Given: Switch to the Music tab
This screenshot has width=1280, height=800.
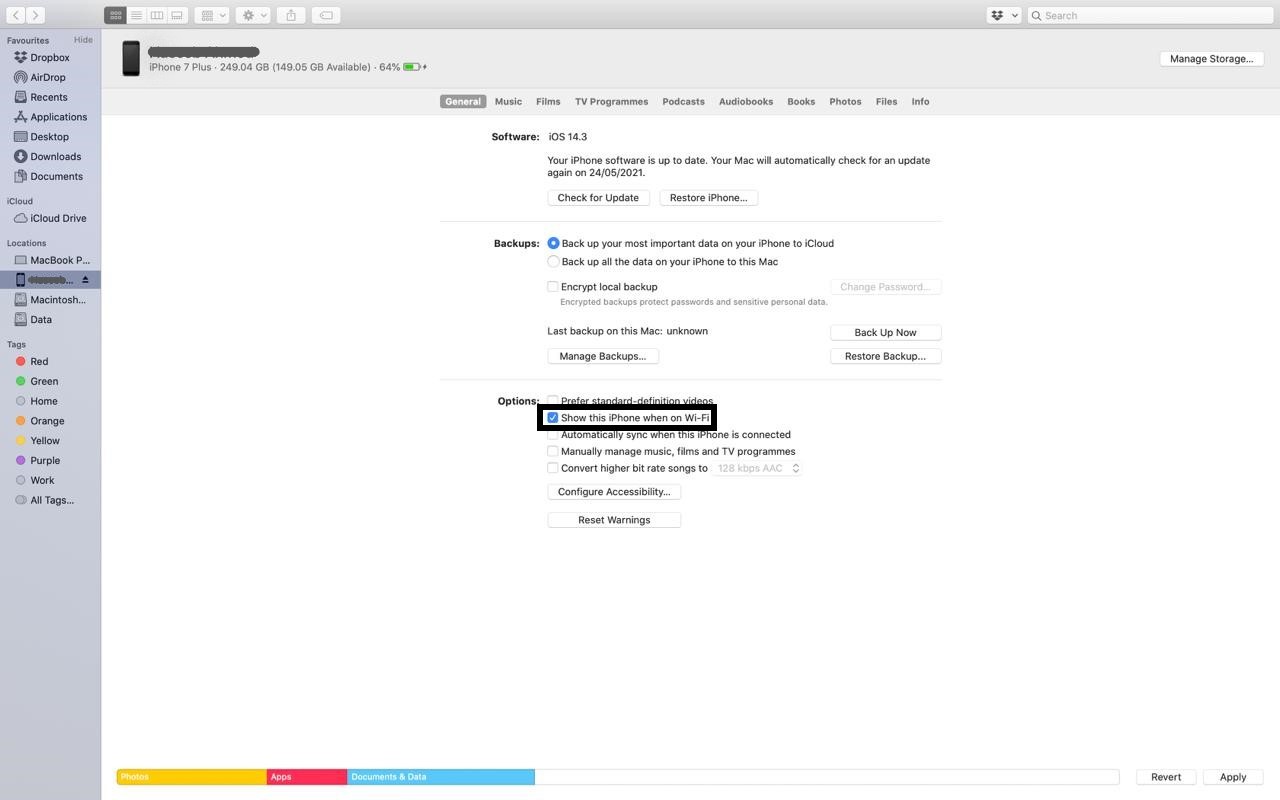Looking at the screenshot, I should point(507,101).
